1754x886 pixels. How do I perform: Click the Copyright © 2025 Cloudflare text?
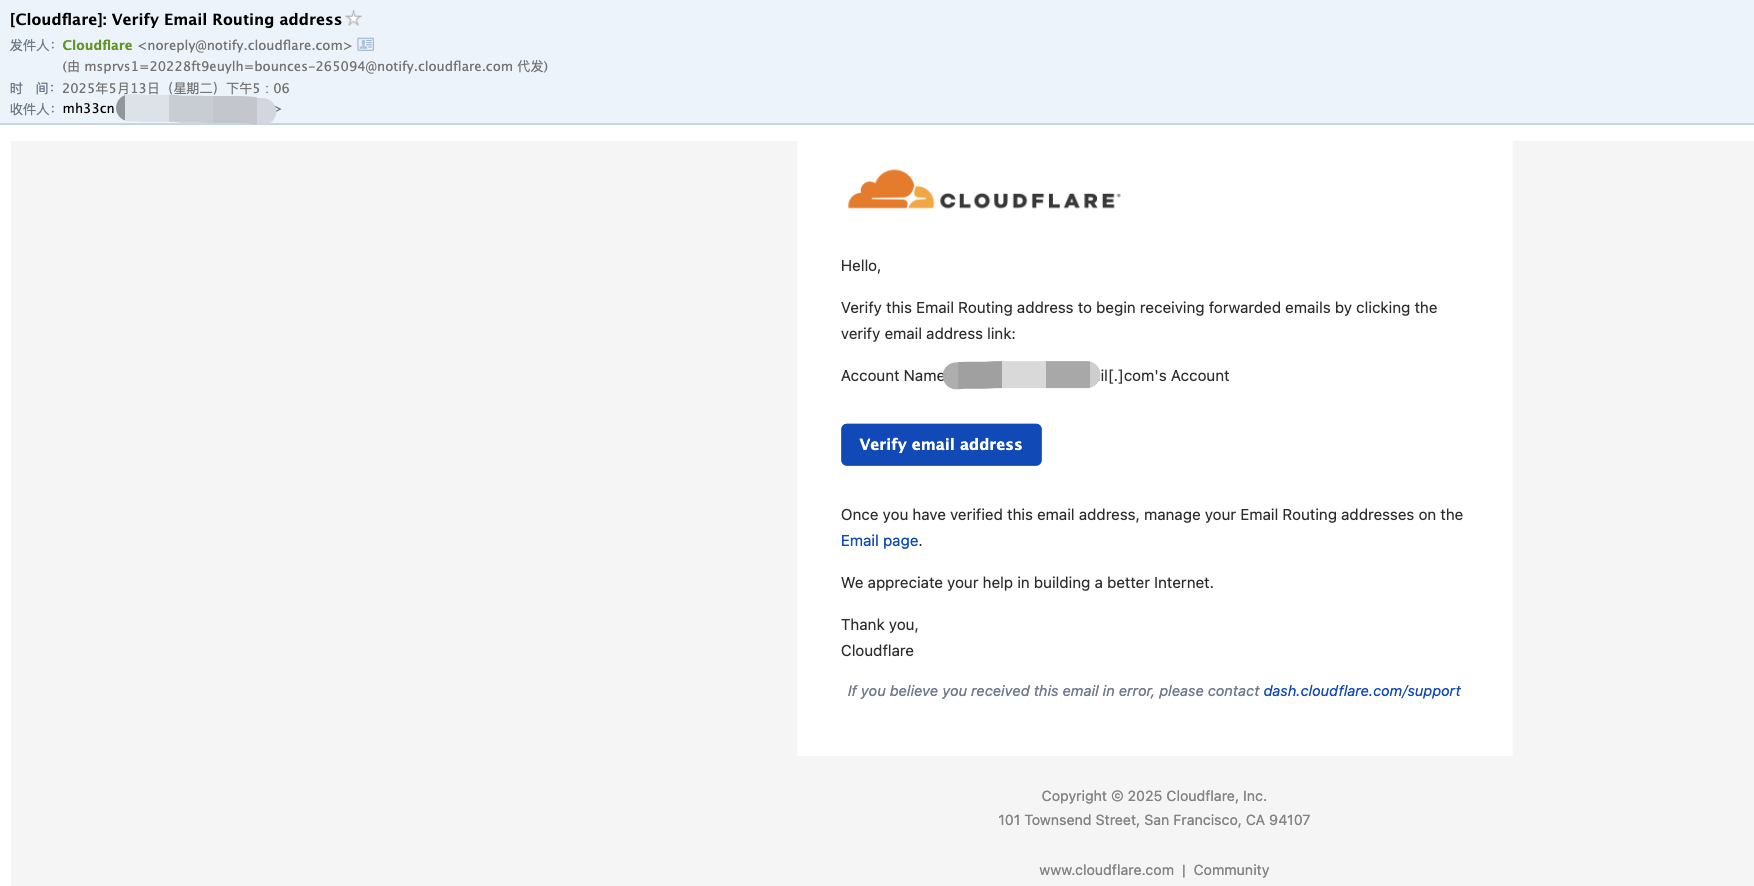pos(1154,796)
